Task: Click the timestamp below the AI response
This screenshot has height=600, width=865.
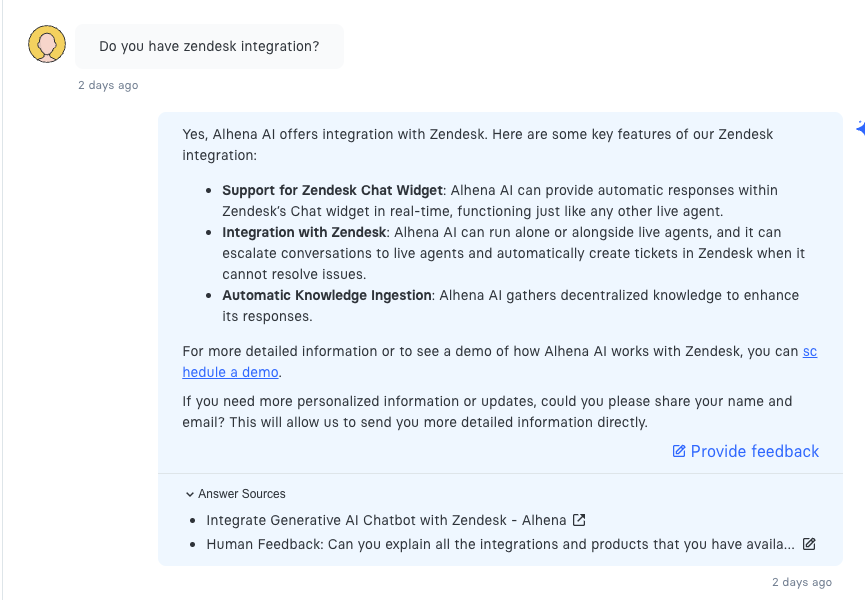Action: 801,582
